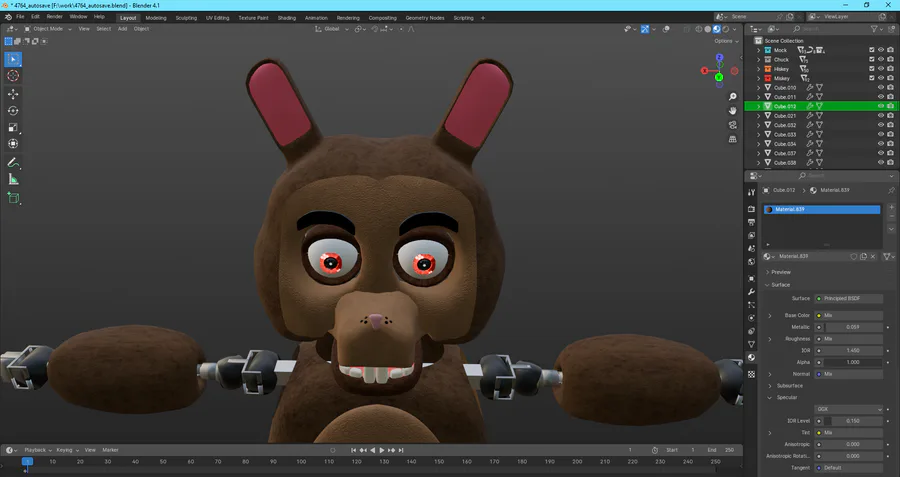The width and height of the screenshot is (900, 477).
Task: Expand the Base Color row
Action: (770, 315)
